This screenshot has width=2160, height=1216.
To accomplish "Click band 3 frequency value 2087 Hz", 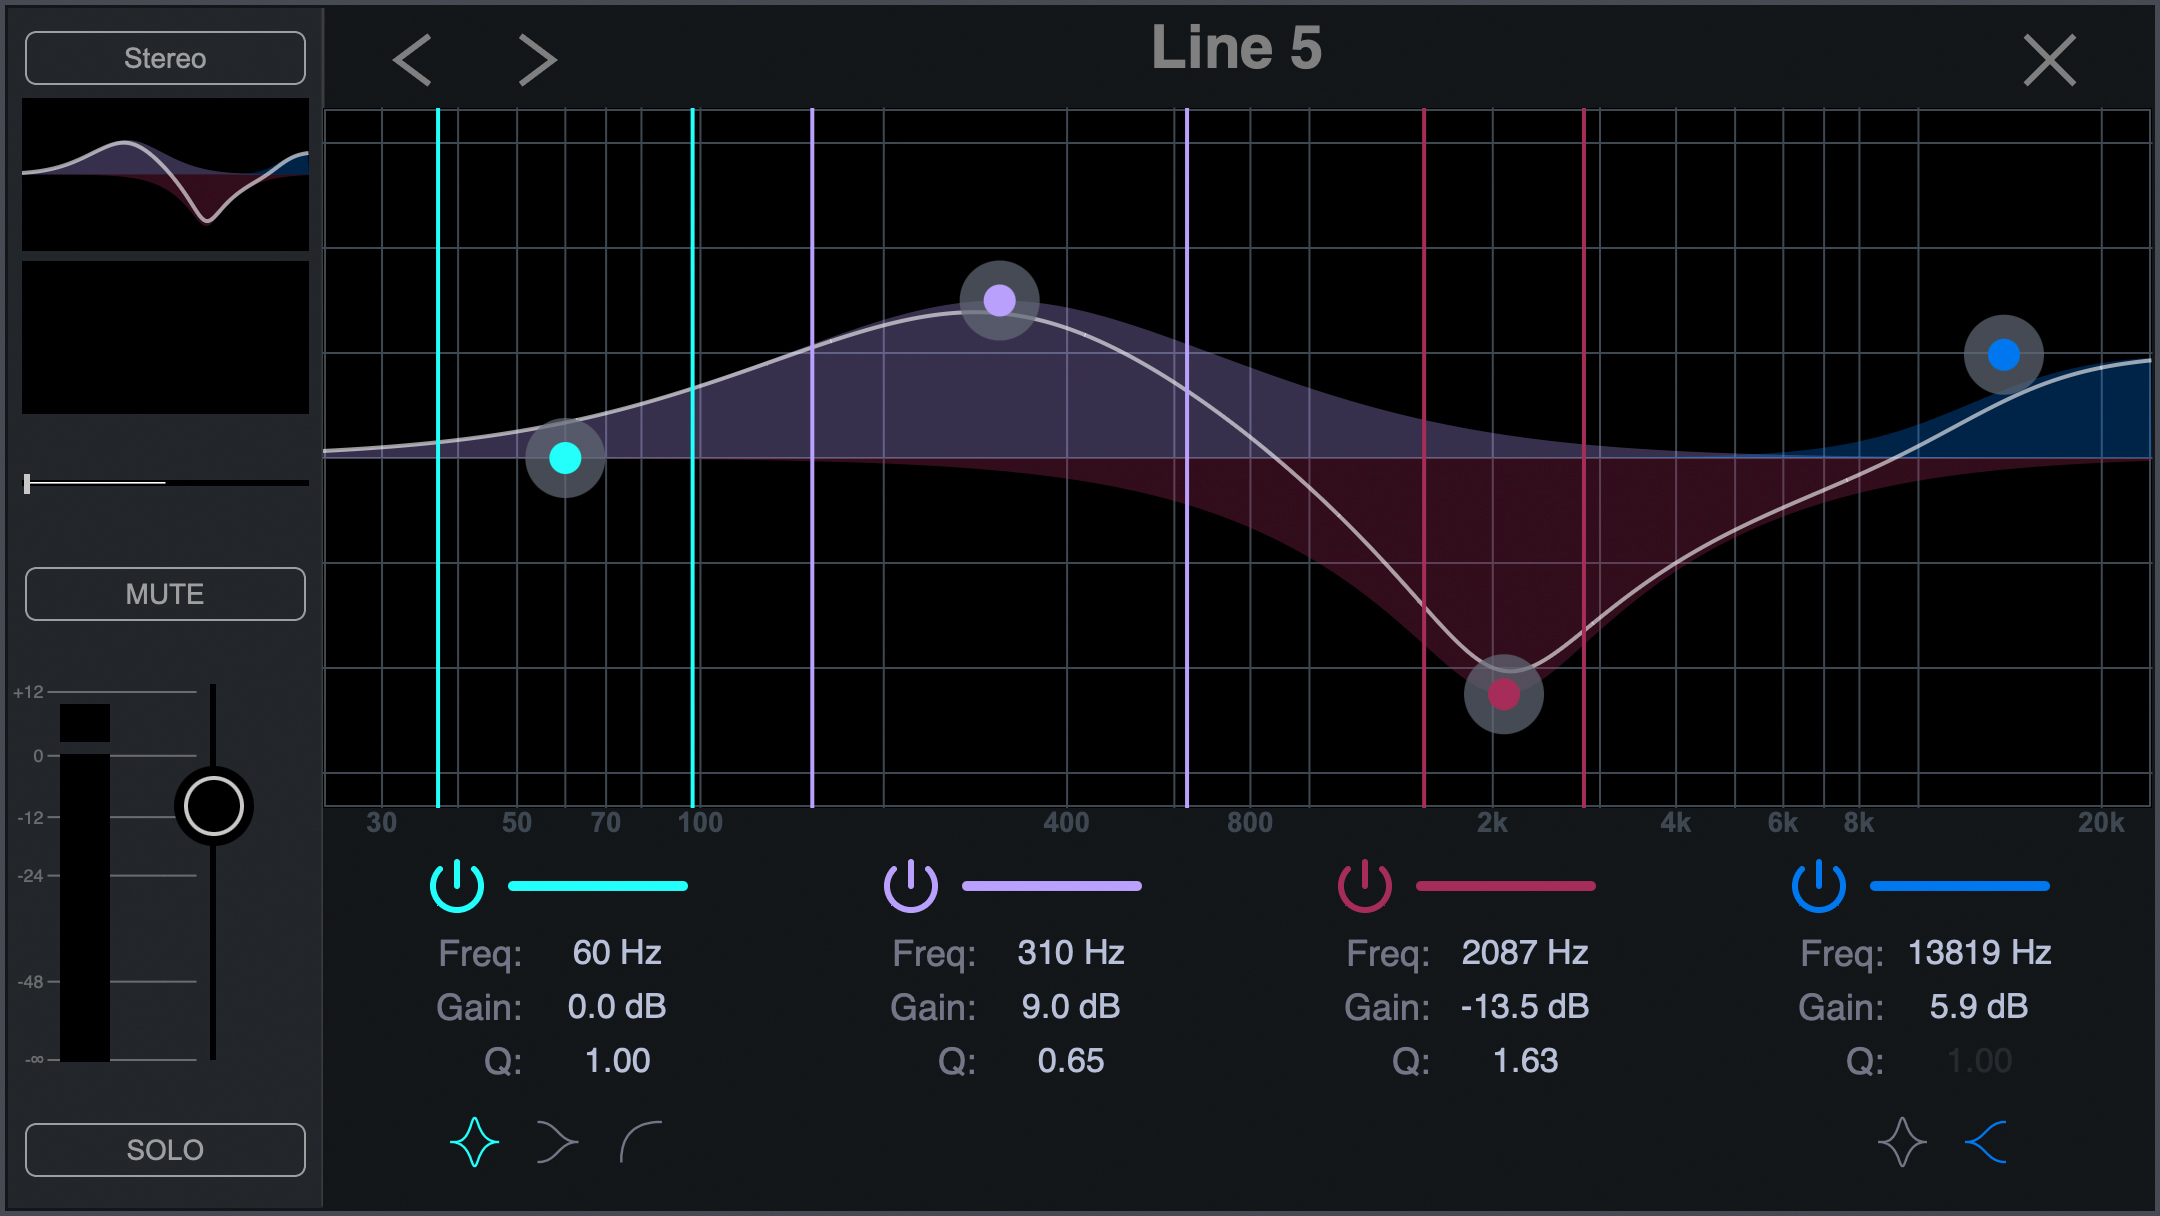I will coord(1525,953).
